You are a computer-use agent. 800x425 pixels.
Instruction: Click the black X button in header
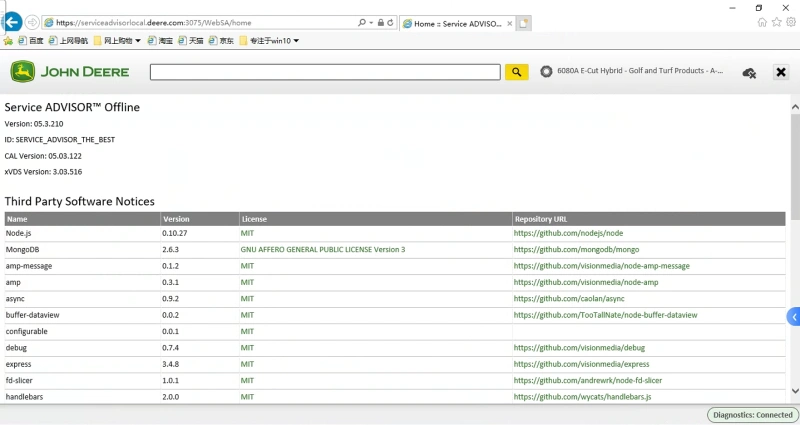[781, 72]
